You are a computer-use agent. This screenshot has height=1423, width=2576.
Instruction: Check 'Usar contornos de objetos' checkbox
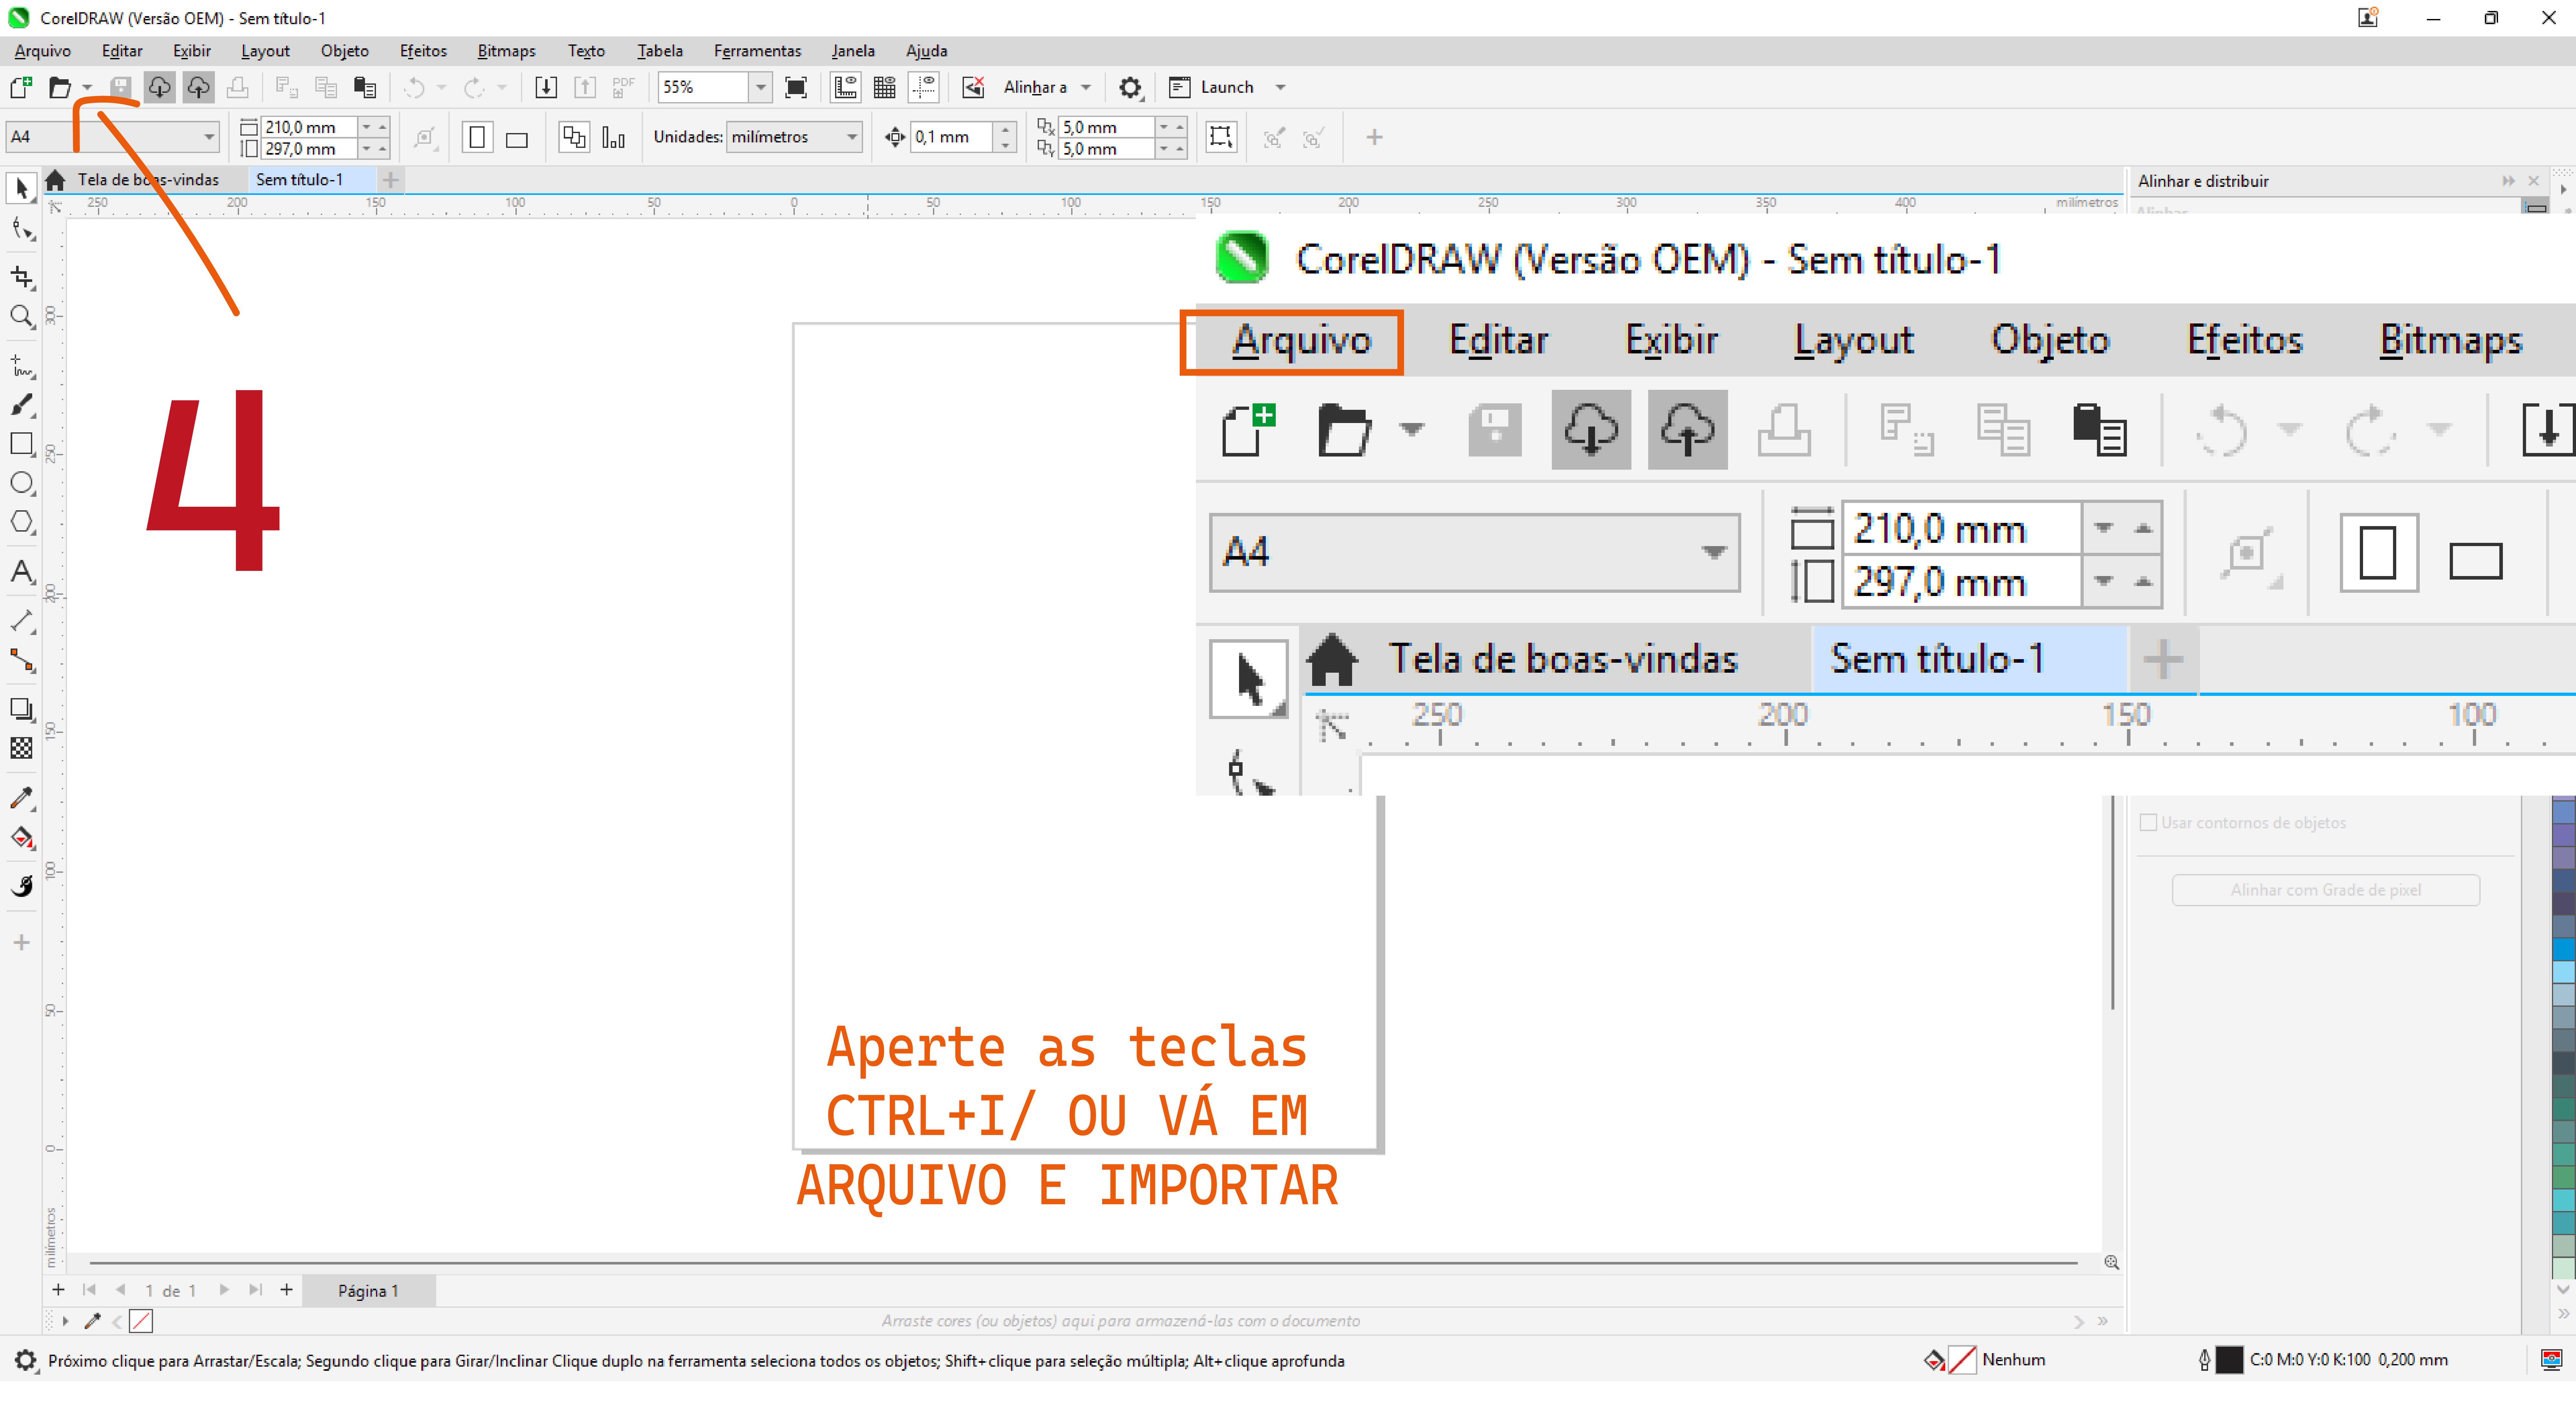tap(2148, 822)
